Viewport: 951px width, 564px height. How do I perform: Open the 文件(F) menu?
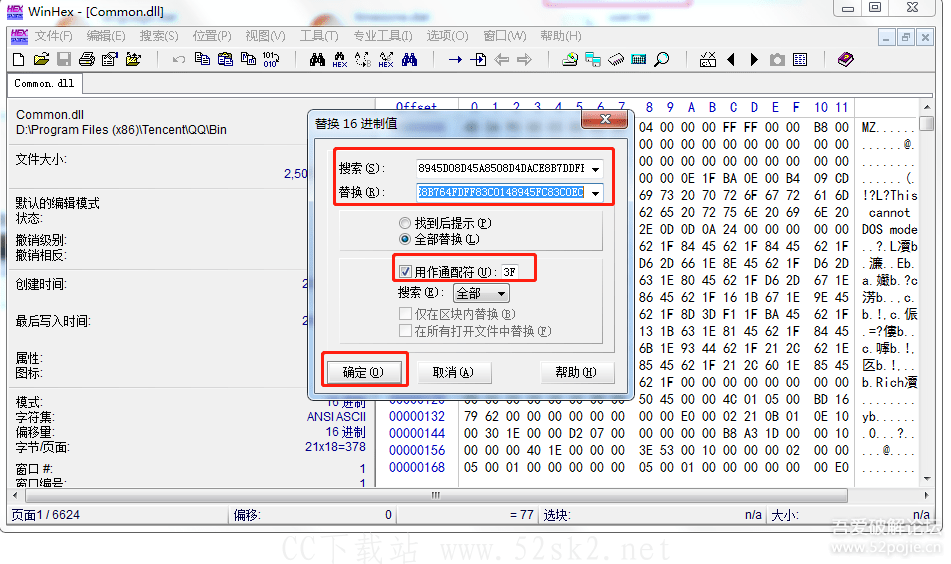[x=53, y=36]
